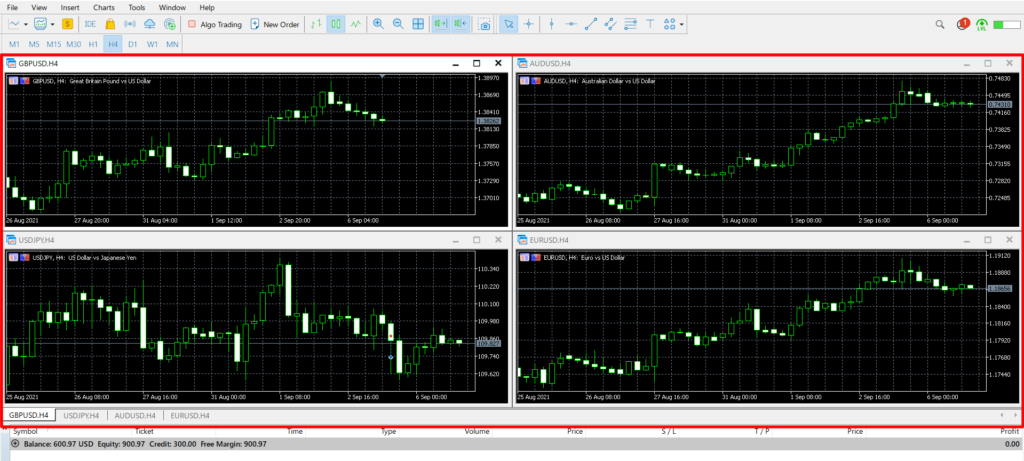Screen dimensions: 1024x461
Task: Click the New Order button
Action: 275,24
